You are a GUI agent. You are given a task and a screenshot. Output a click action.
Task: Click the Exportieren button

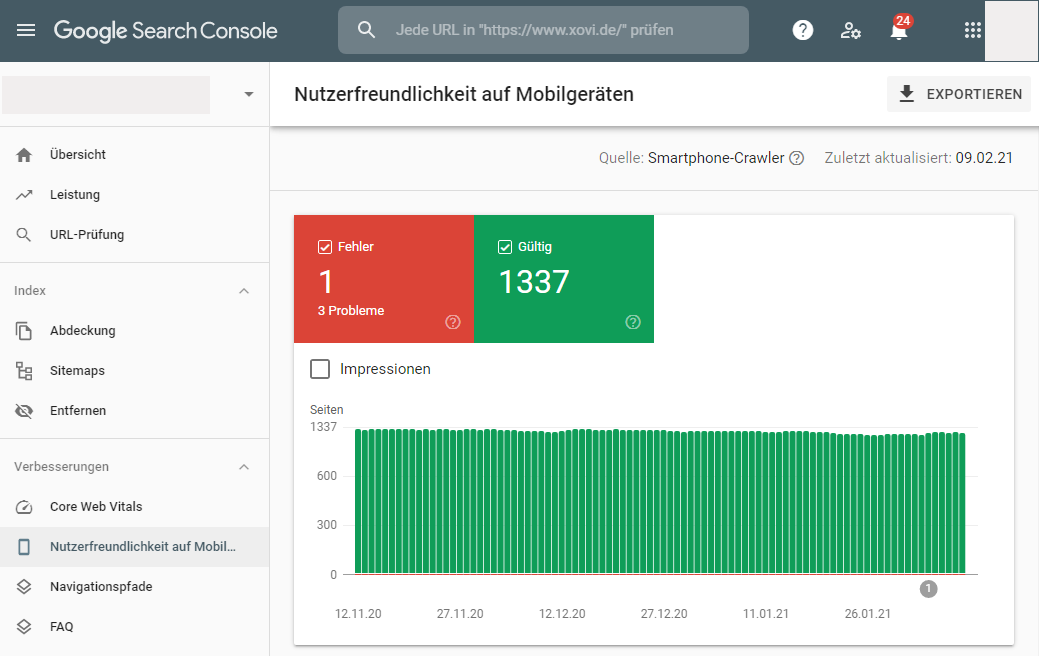point(959,95)
